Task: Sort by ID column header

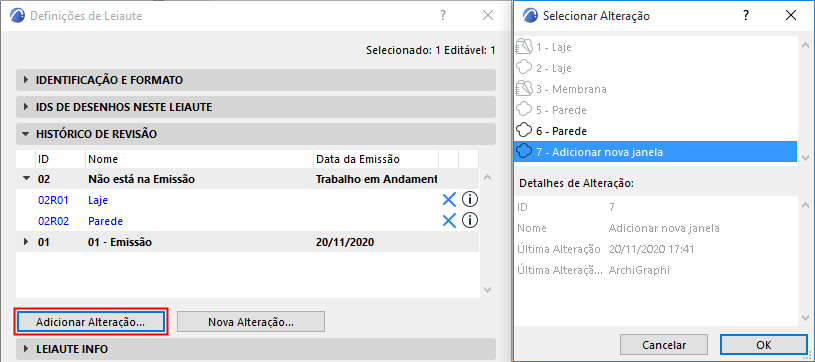Action: coord(60,159)
